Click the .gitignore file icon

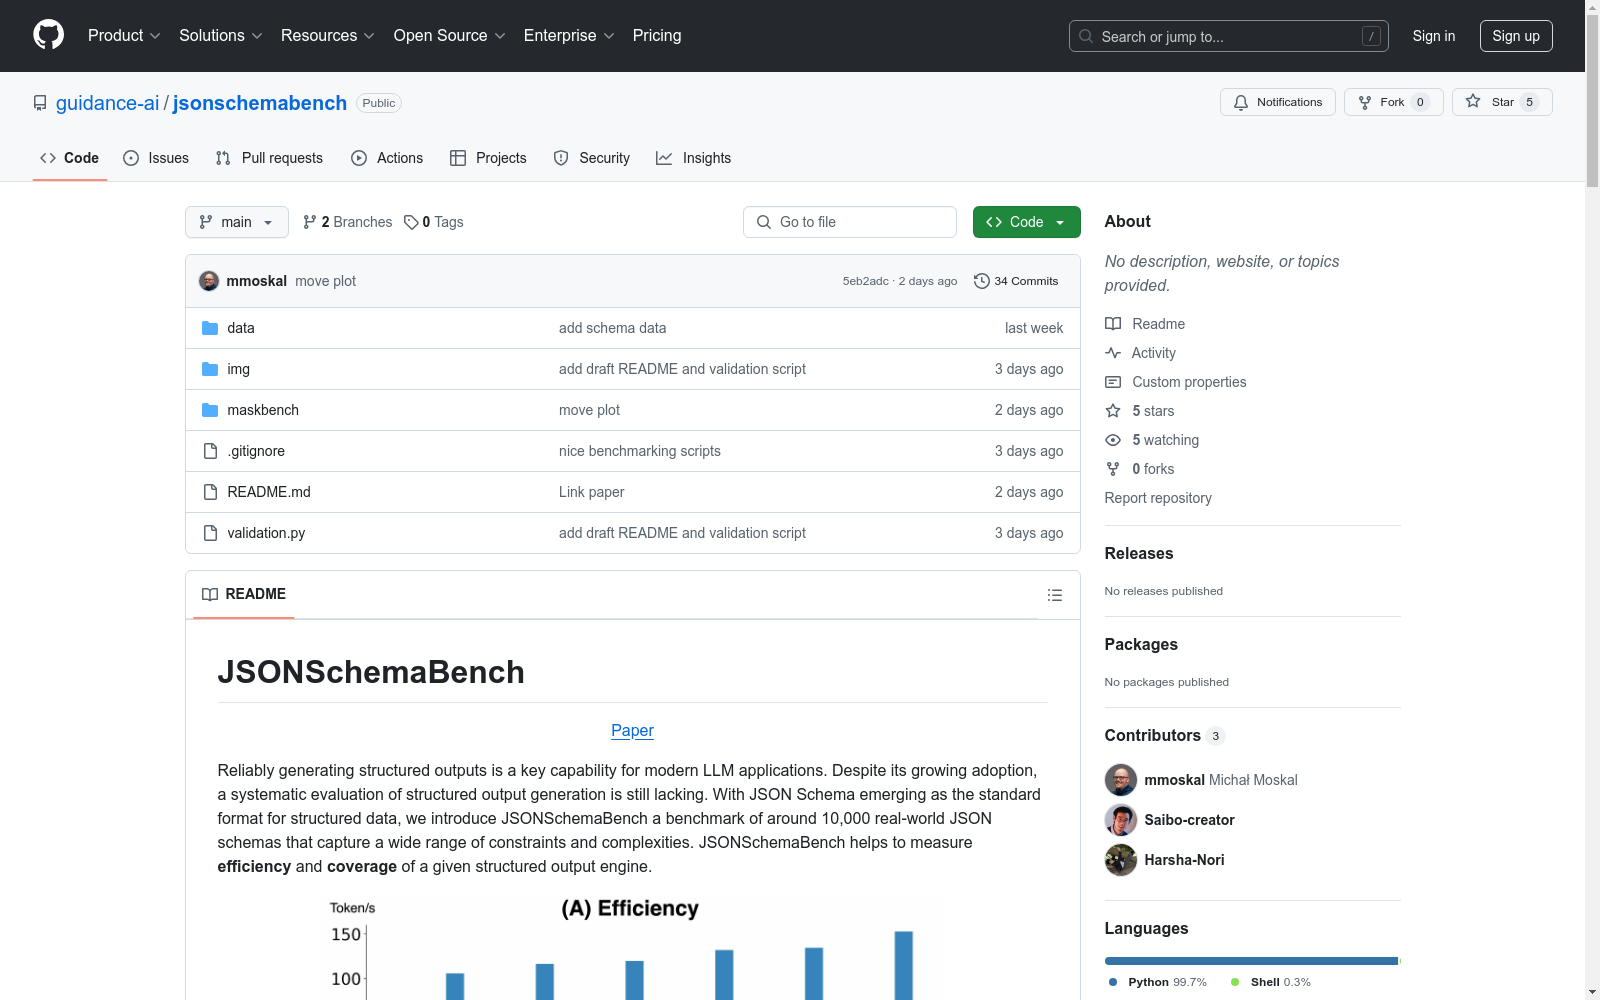click(x=210, y=451)
